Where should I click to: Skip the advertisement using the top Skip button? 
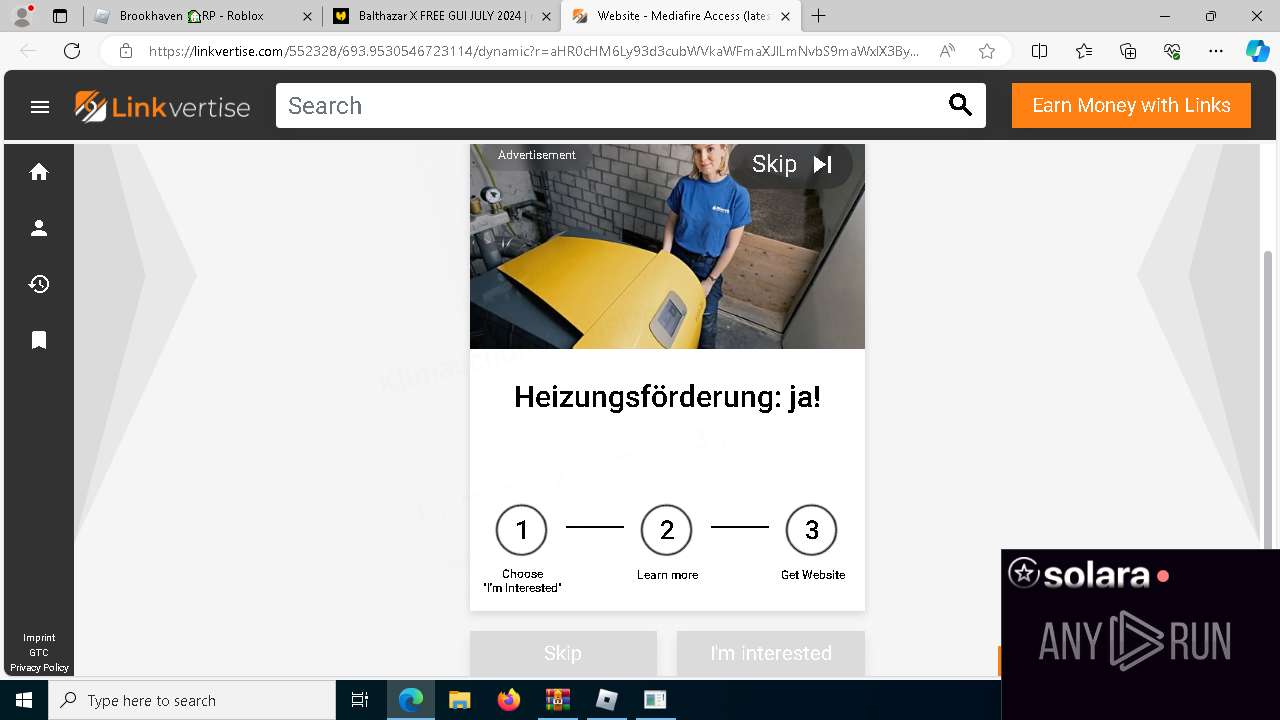coord(791,164)
